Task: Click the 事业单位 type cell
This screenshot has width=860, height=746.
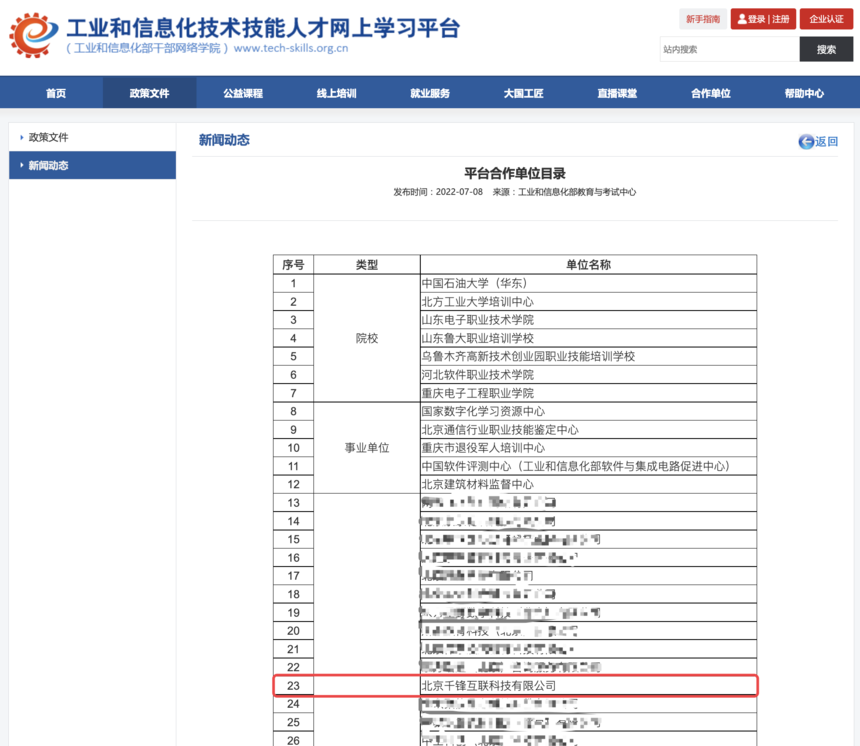Action: point(367,448)
